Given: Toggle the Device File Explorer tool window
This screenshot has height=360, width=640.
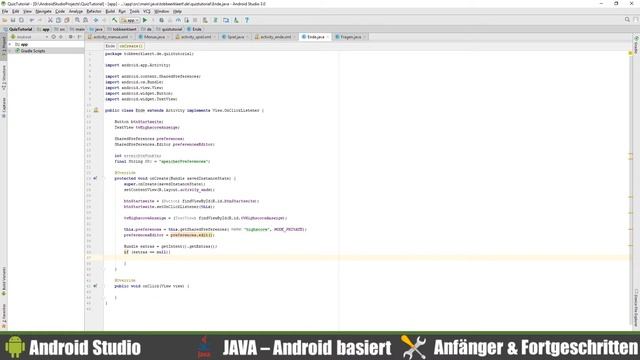Looking at the screenshot, I should click(636, 308).
